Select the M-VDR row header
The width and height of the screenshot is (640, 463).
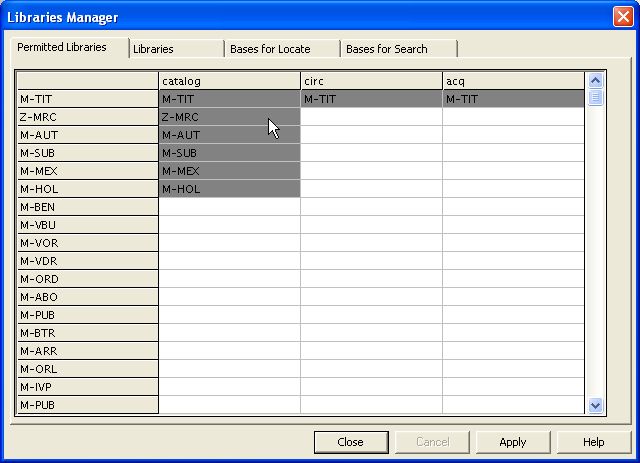coord(88,261)
